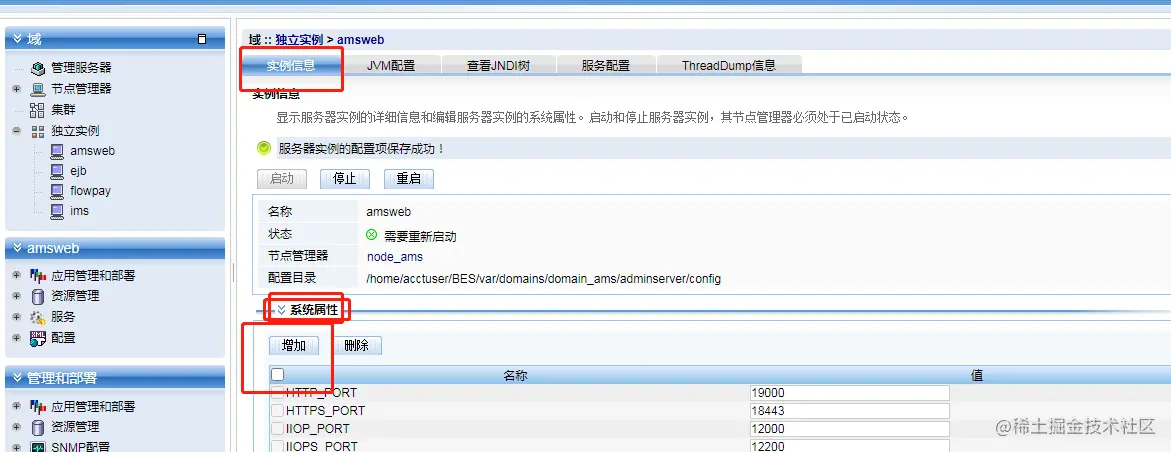1171x452 pixels.
Task: Collapse the 独立实例 tree node
Action: coord(16,131)
